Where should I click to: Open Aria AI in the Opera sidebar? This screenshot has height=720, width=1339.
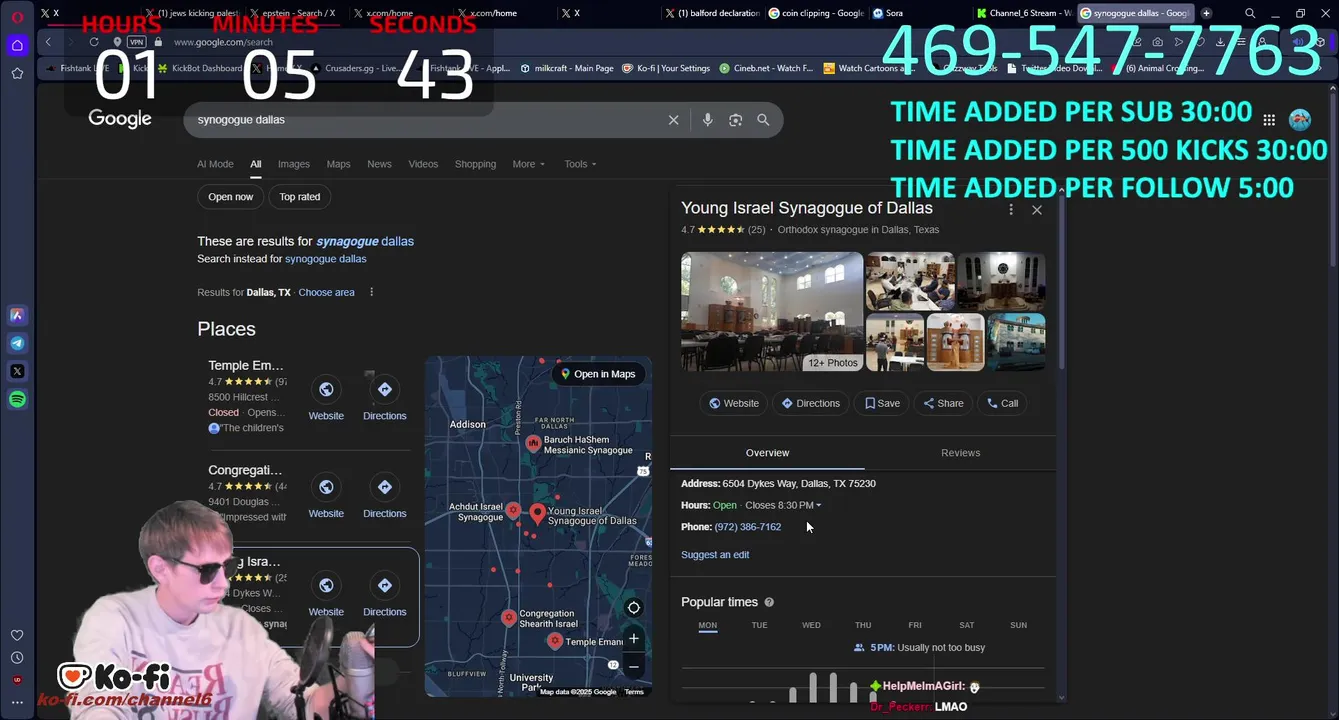(17, 315)
